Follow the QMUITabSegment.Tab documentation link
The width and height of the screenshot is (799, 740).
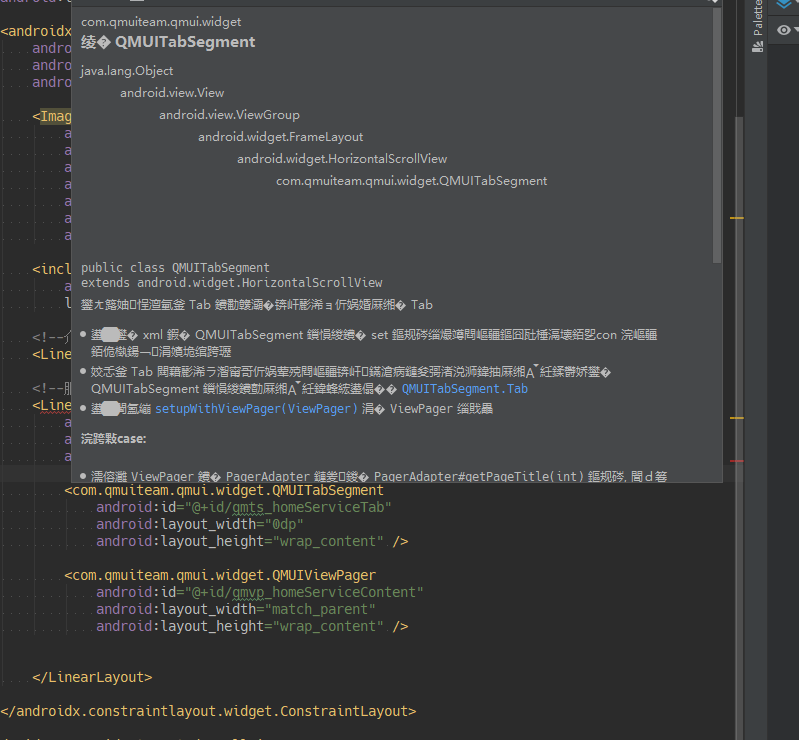tap(465, 389)
